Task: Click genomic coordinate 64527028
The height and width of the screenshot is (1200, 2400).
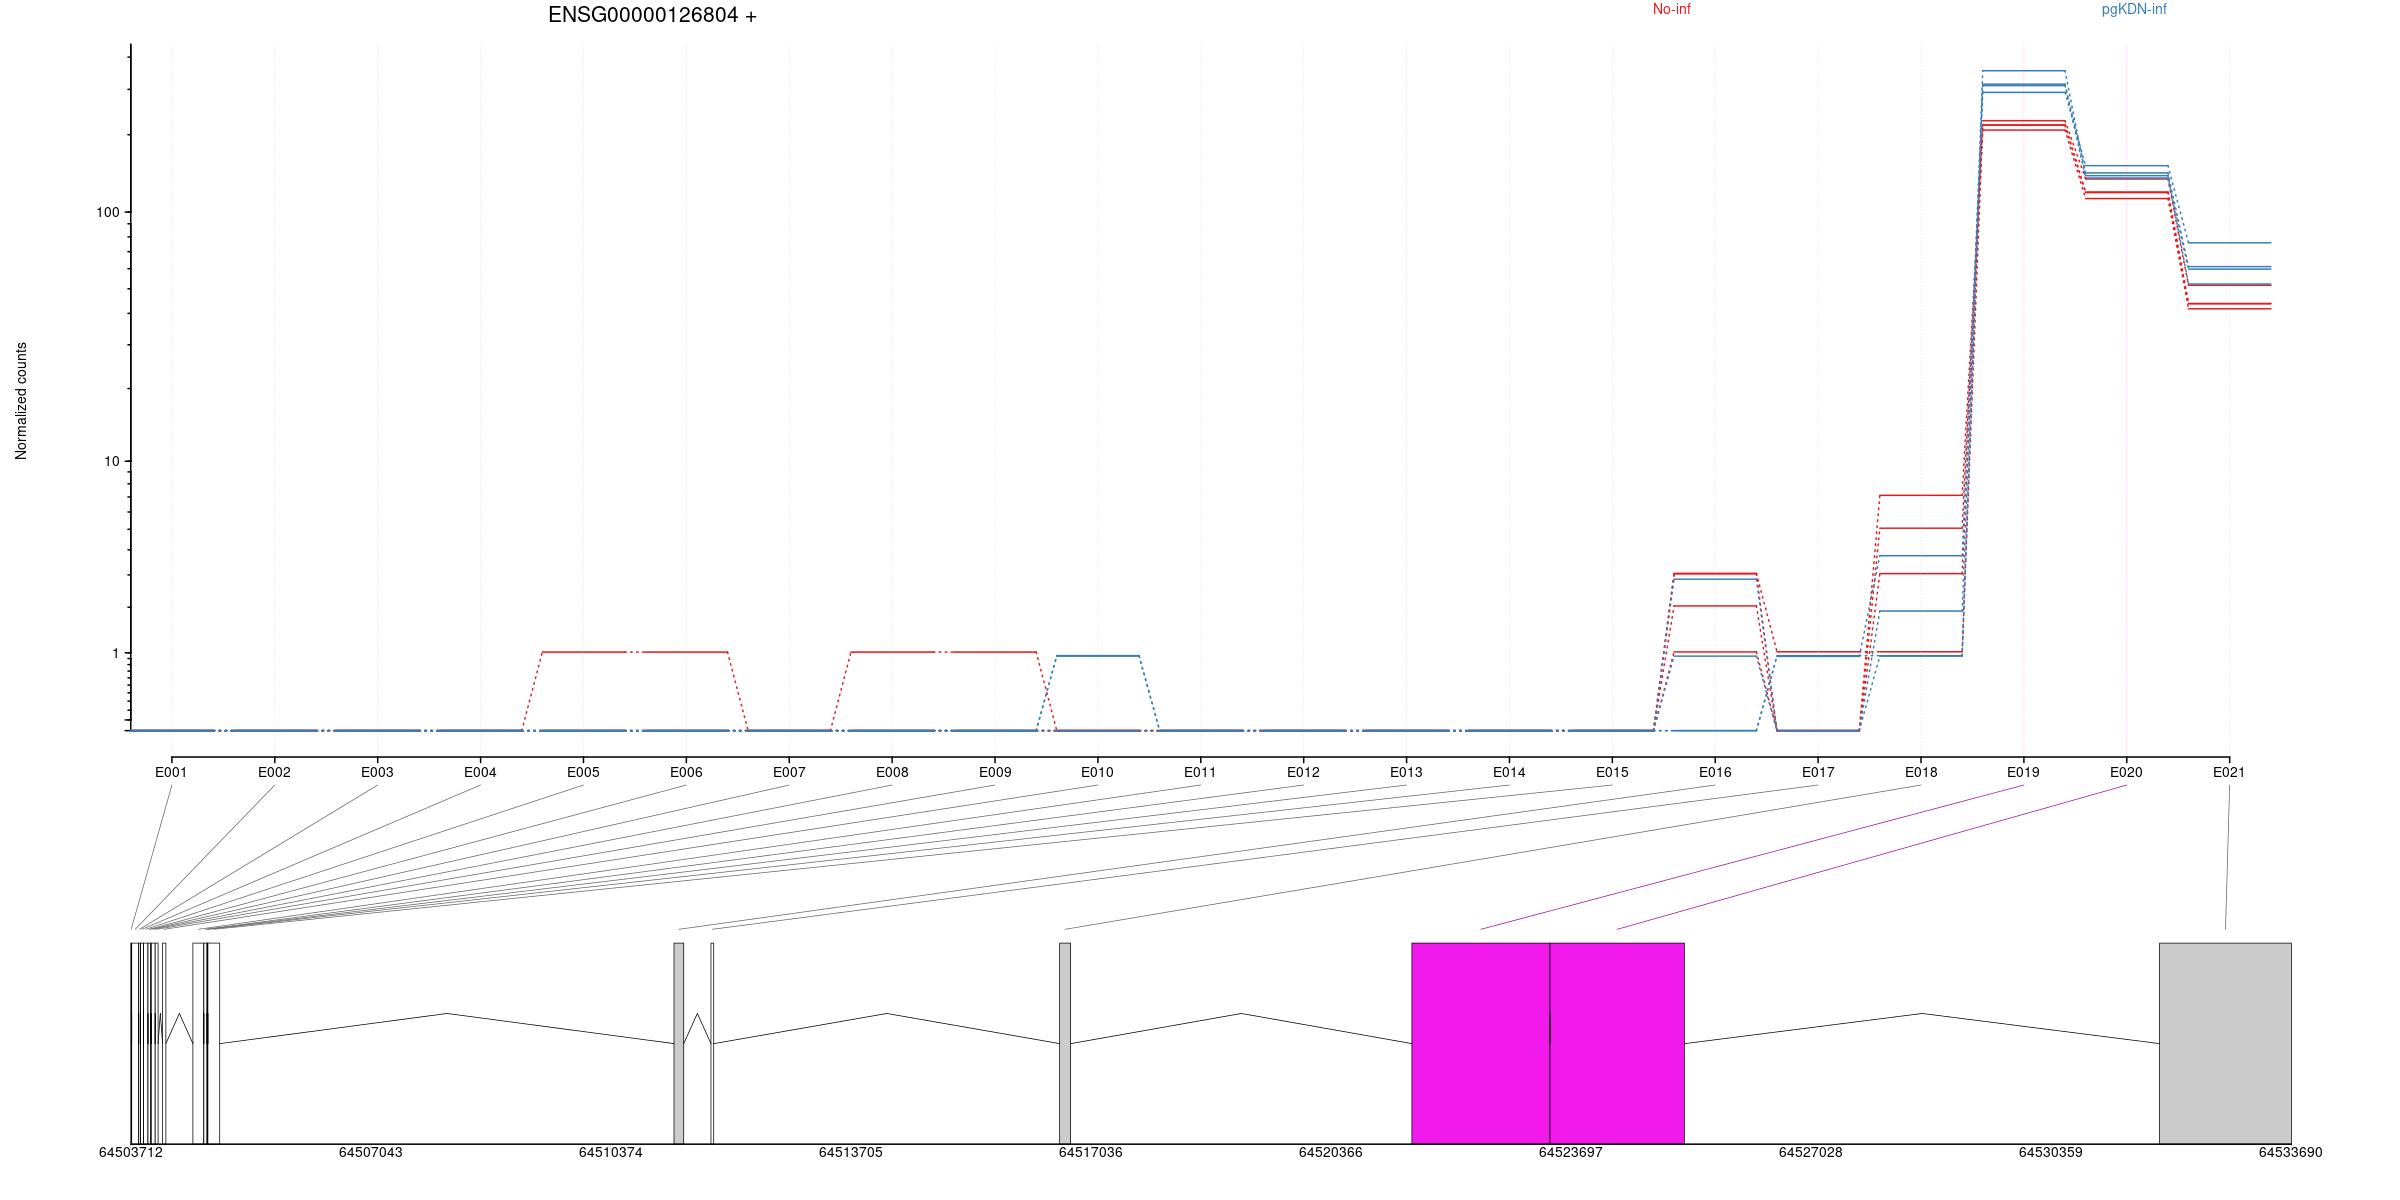Action: [1810, 1152]
